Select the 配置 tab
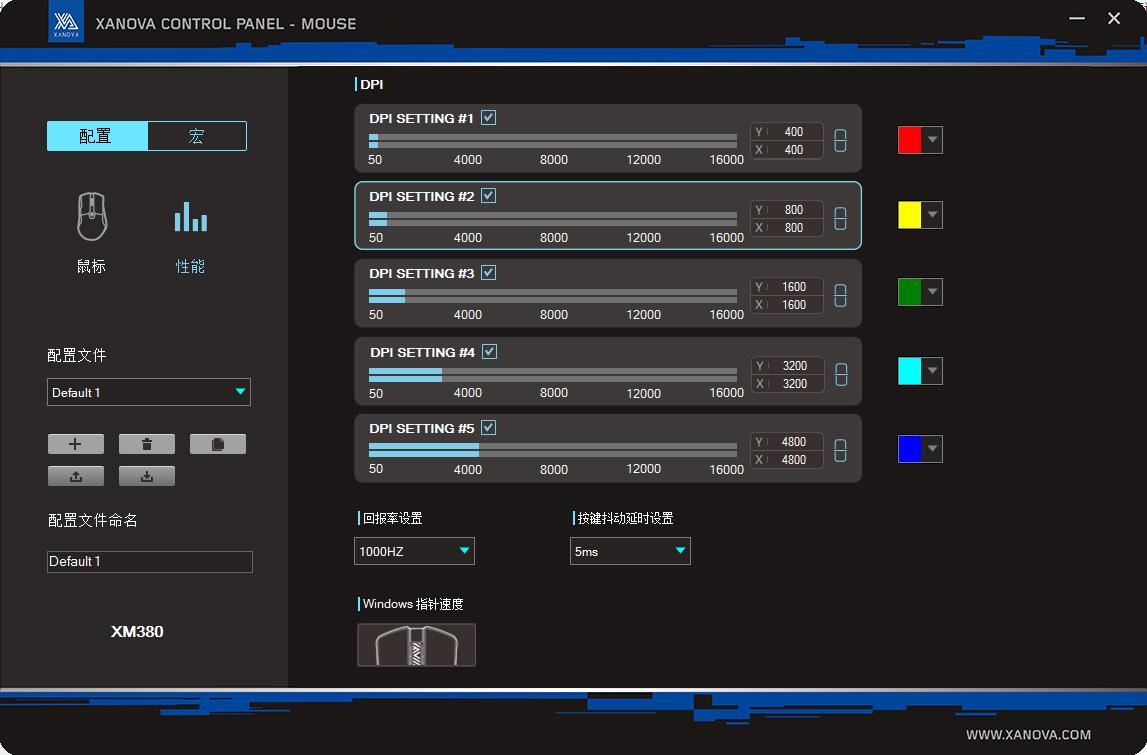Image resolution: width=1147 pixels, height=755 pixels. [x=97, y=136]
